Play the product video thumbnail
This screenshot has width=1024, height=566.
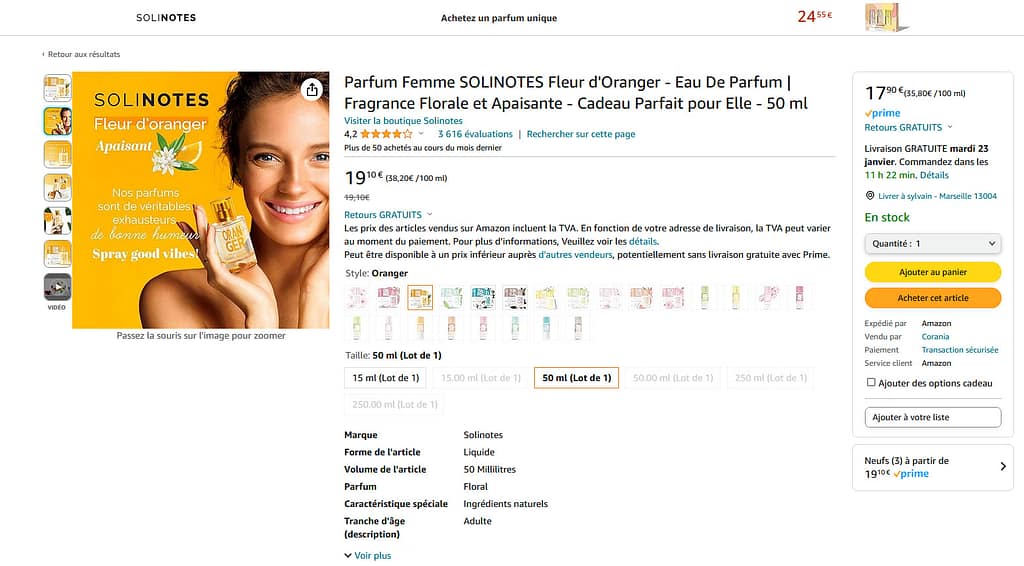[57, 287]
